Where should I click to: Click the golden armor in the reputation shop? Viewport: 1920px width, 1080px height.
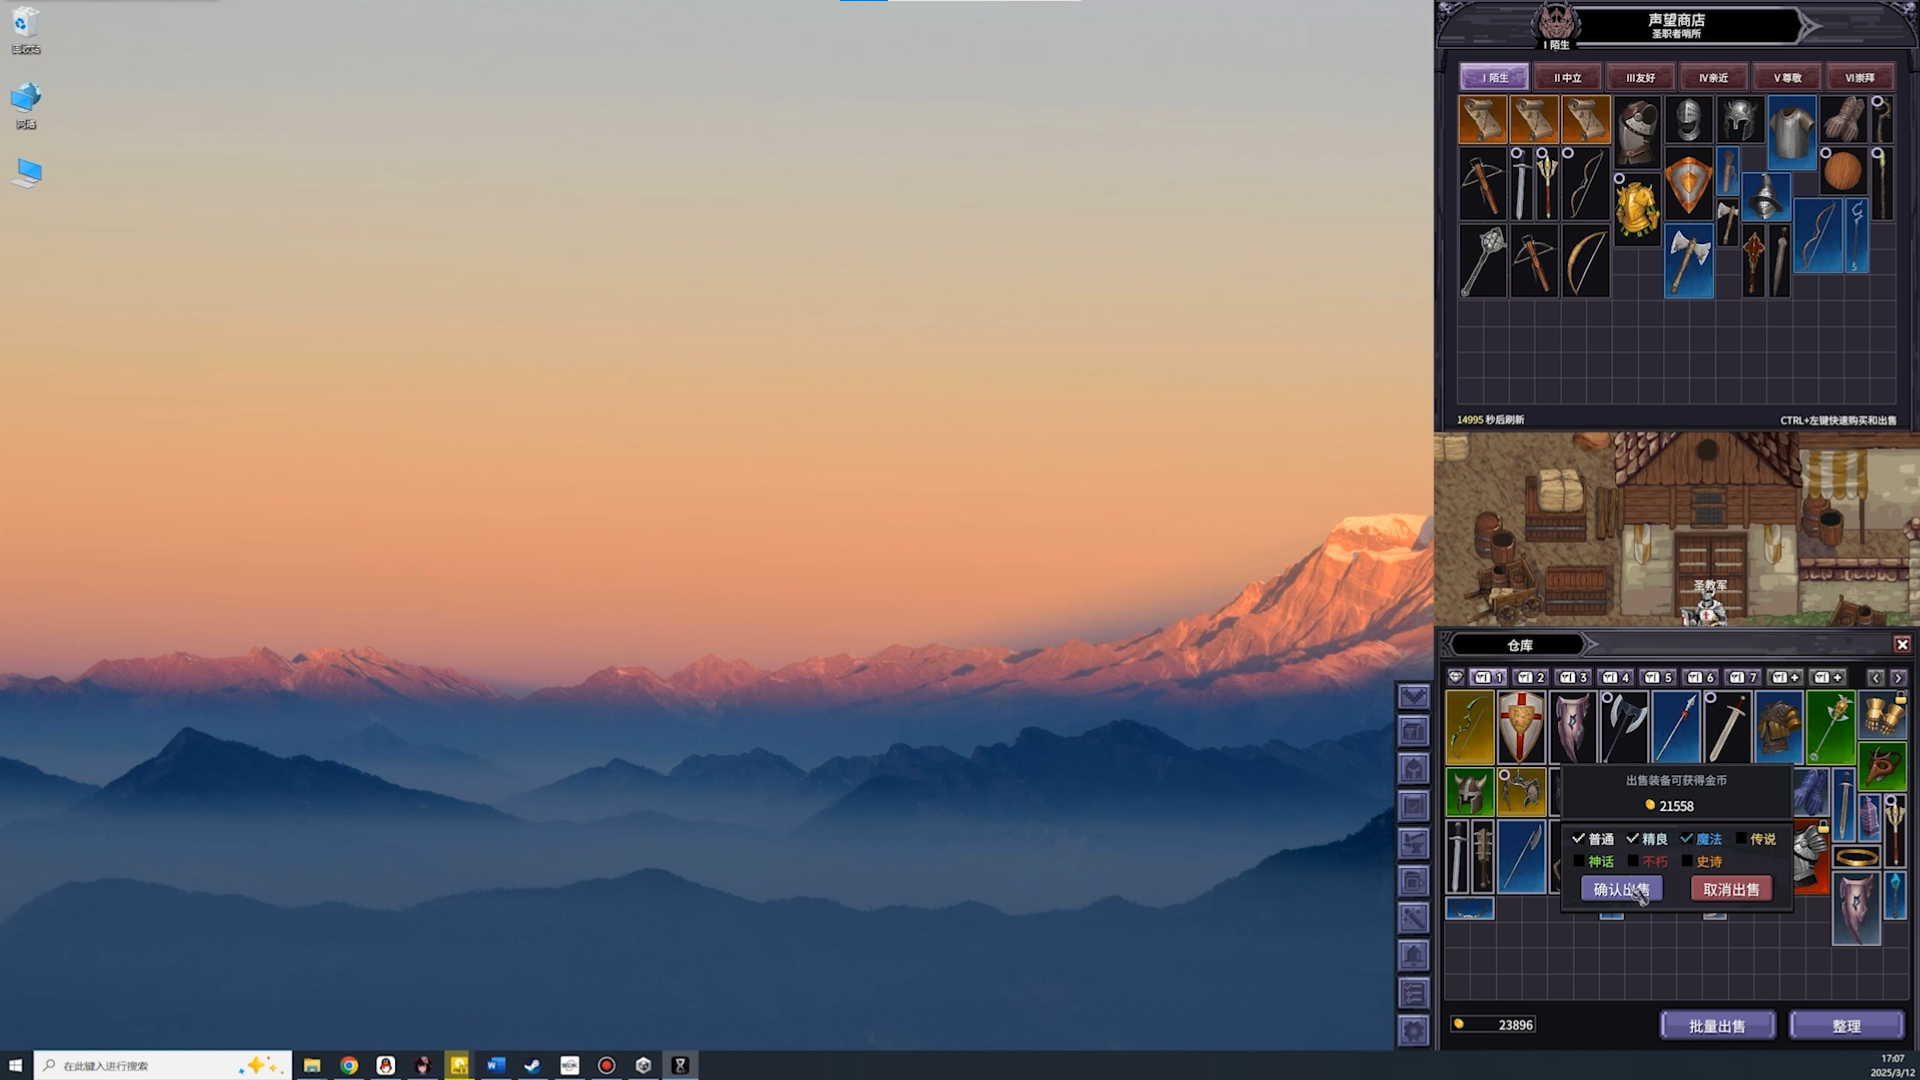pyautogui.click(x=1637, y=210)
